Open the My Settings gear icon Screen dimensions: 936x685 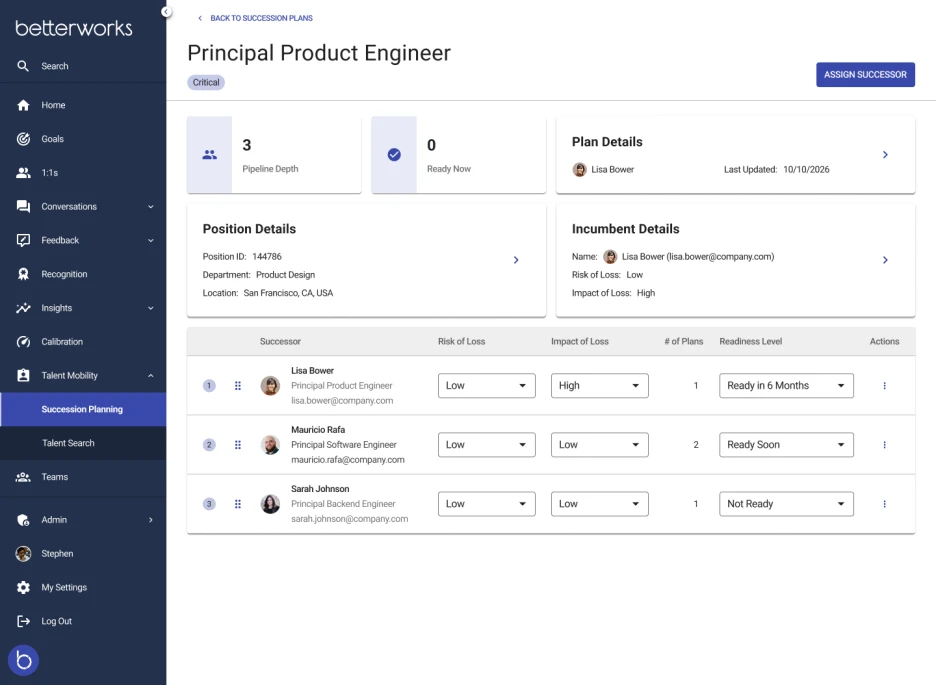[x=22, y=587]
